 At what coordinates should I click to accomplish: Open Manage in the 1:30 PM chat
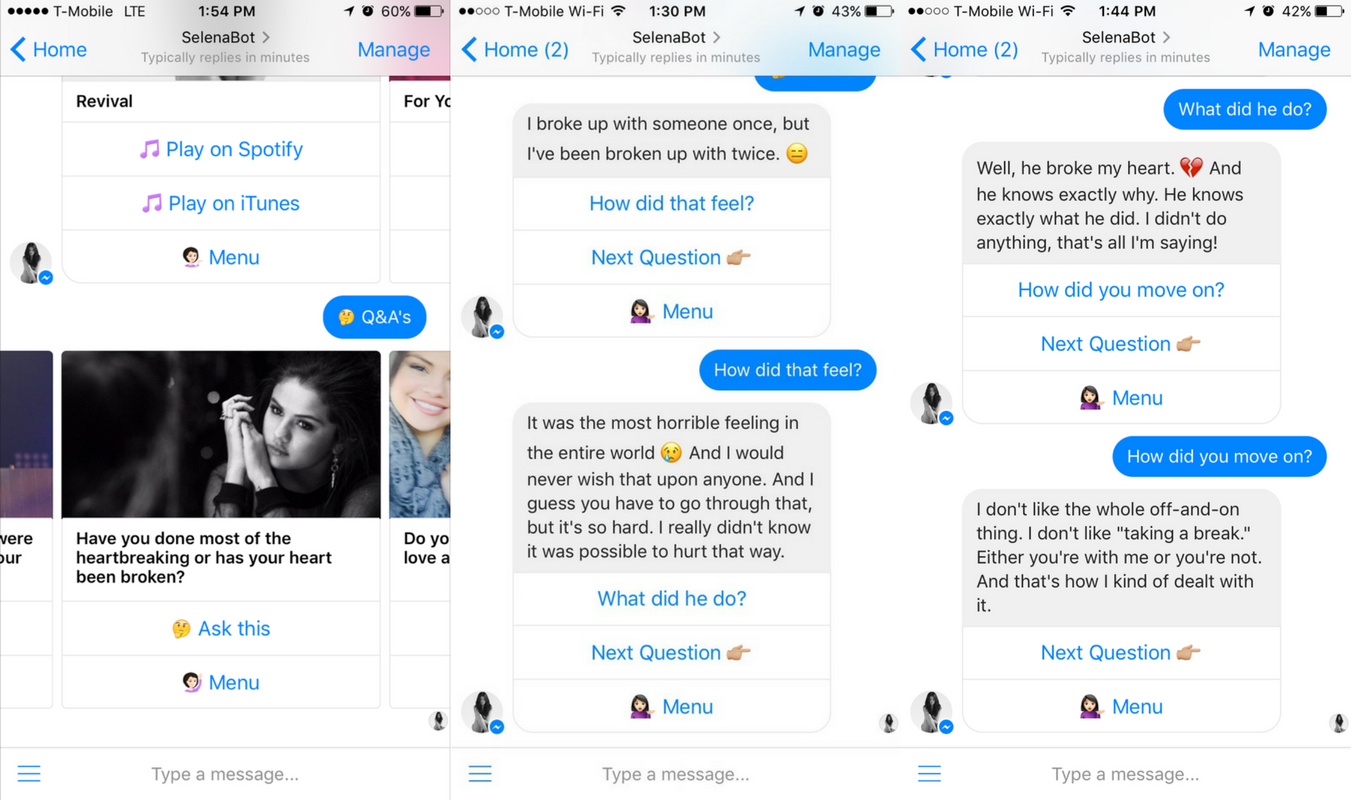[x=844, y=50]
